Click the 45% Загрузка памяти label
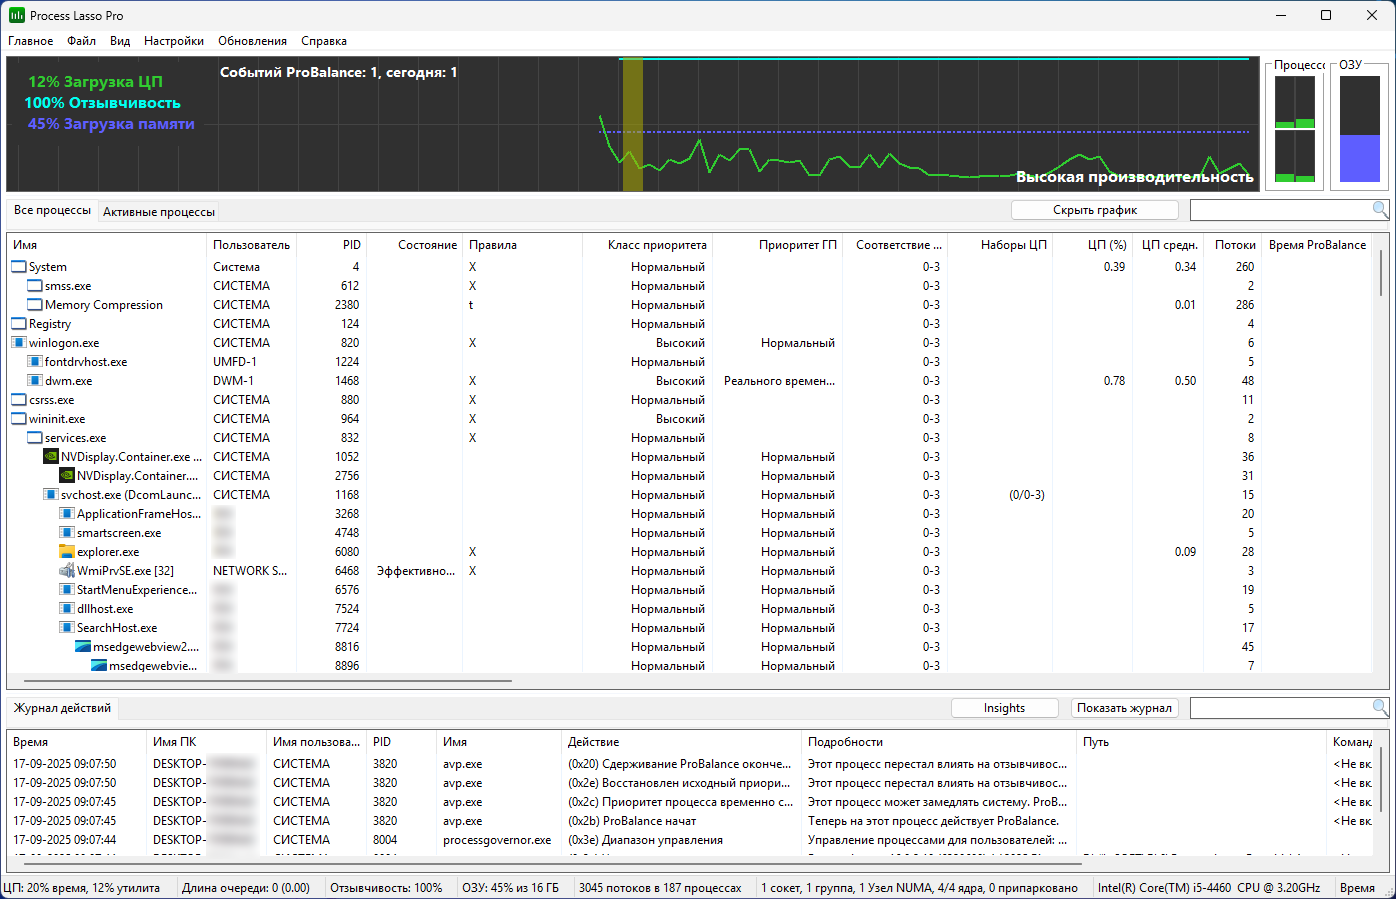Image resolution: width=1396 pixels, height=899 pixels. click(111, 124)
